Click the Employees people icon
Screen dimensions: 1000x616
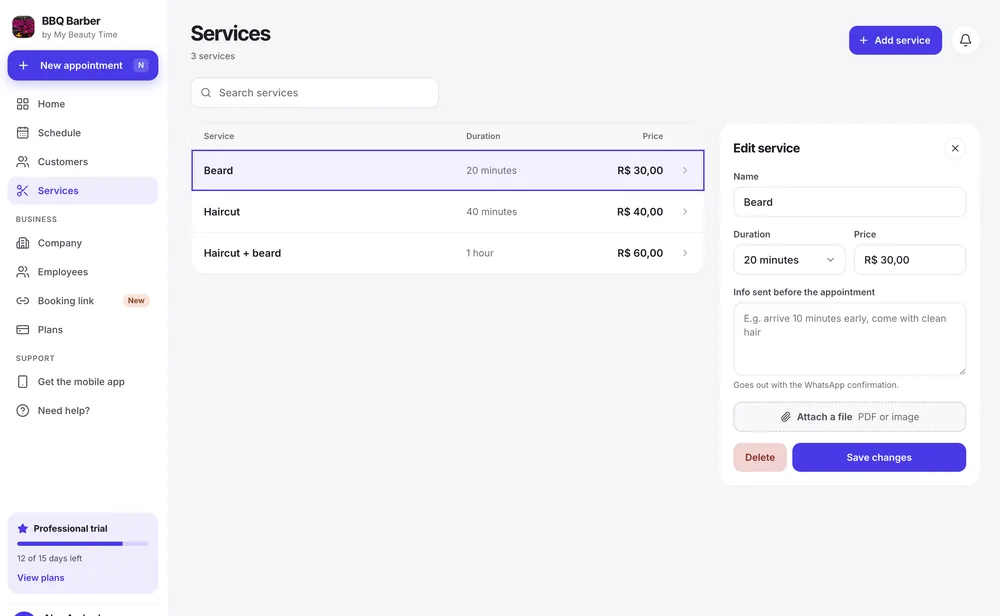point(23,272)
